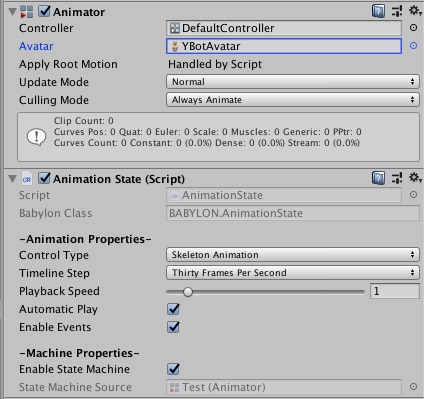Click the Babylon Class label
Viewport: 424px width, 399px height.
(55, 213)
